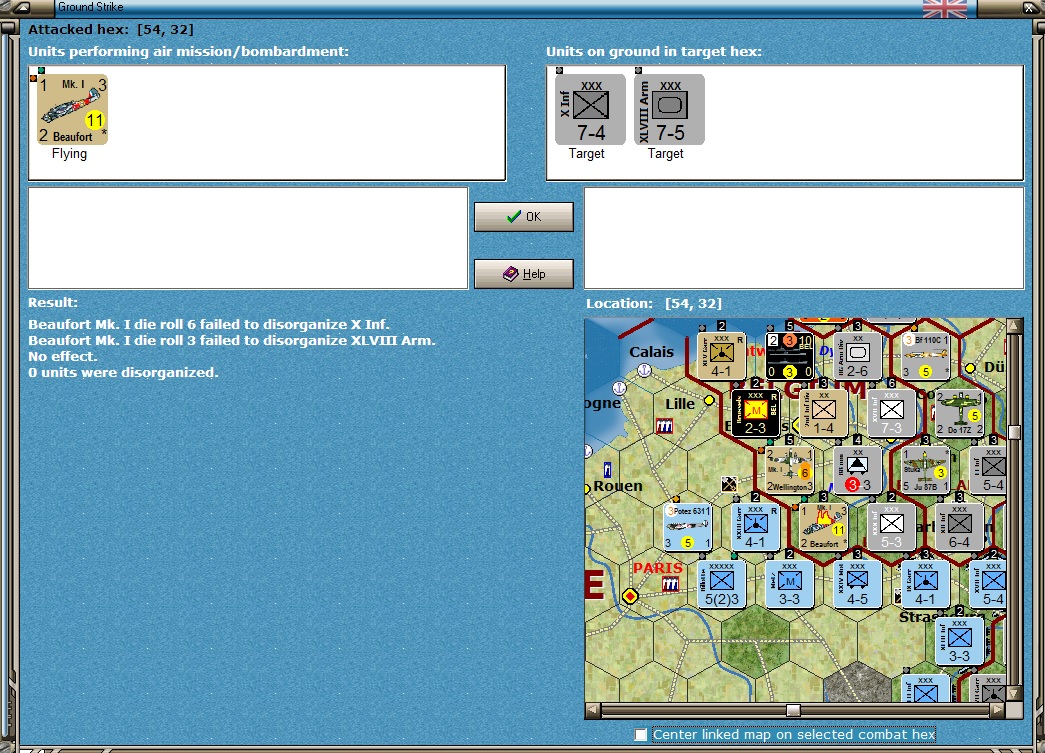Click the map vertical scrollbar up arrow
The width and height of the screenshot is (1045, 753).
click(1014, 326)
